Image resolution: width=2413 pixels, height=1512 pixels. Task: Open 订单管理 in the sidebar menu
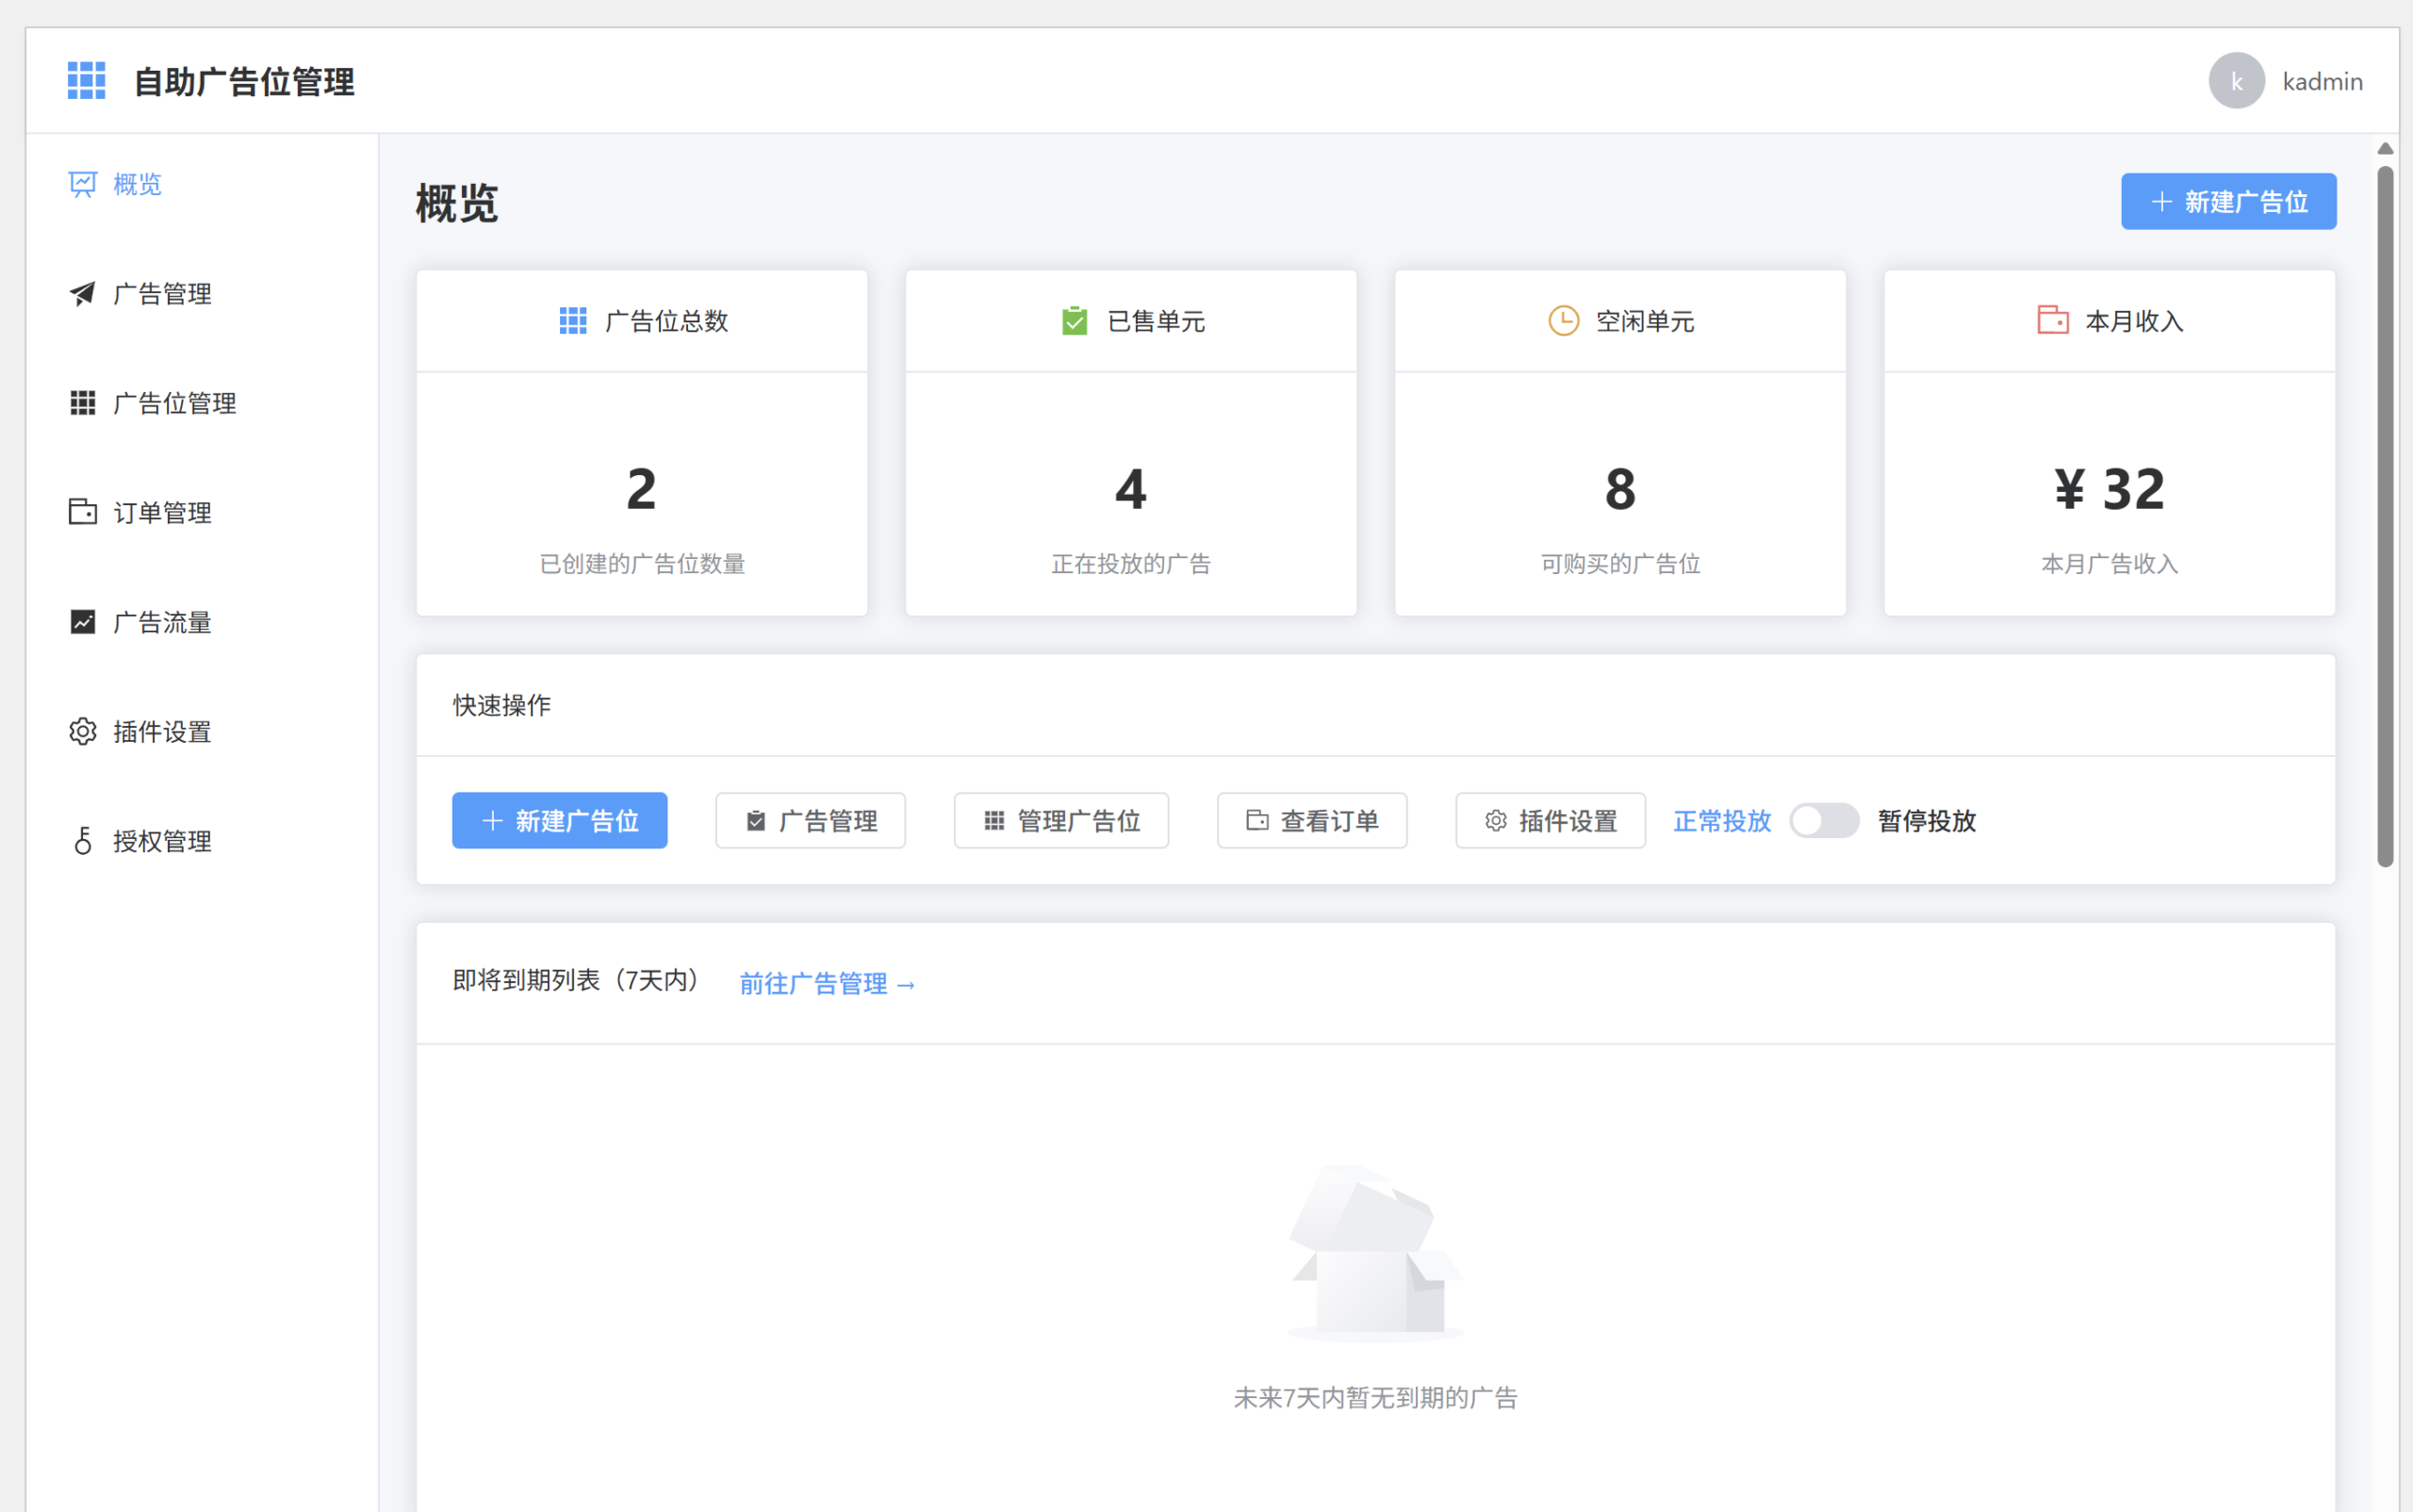click(202, 512)
